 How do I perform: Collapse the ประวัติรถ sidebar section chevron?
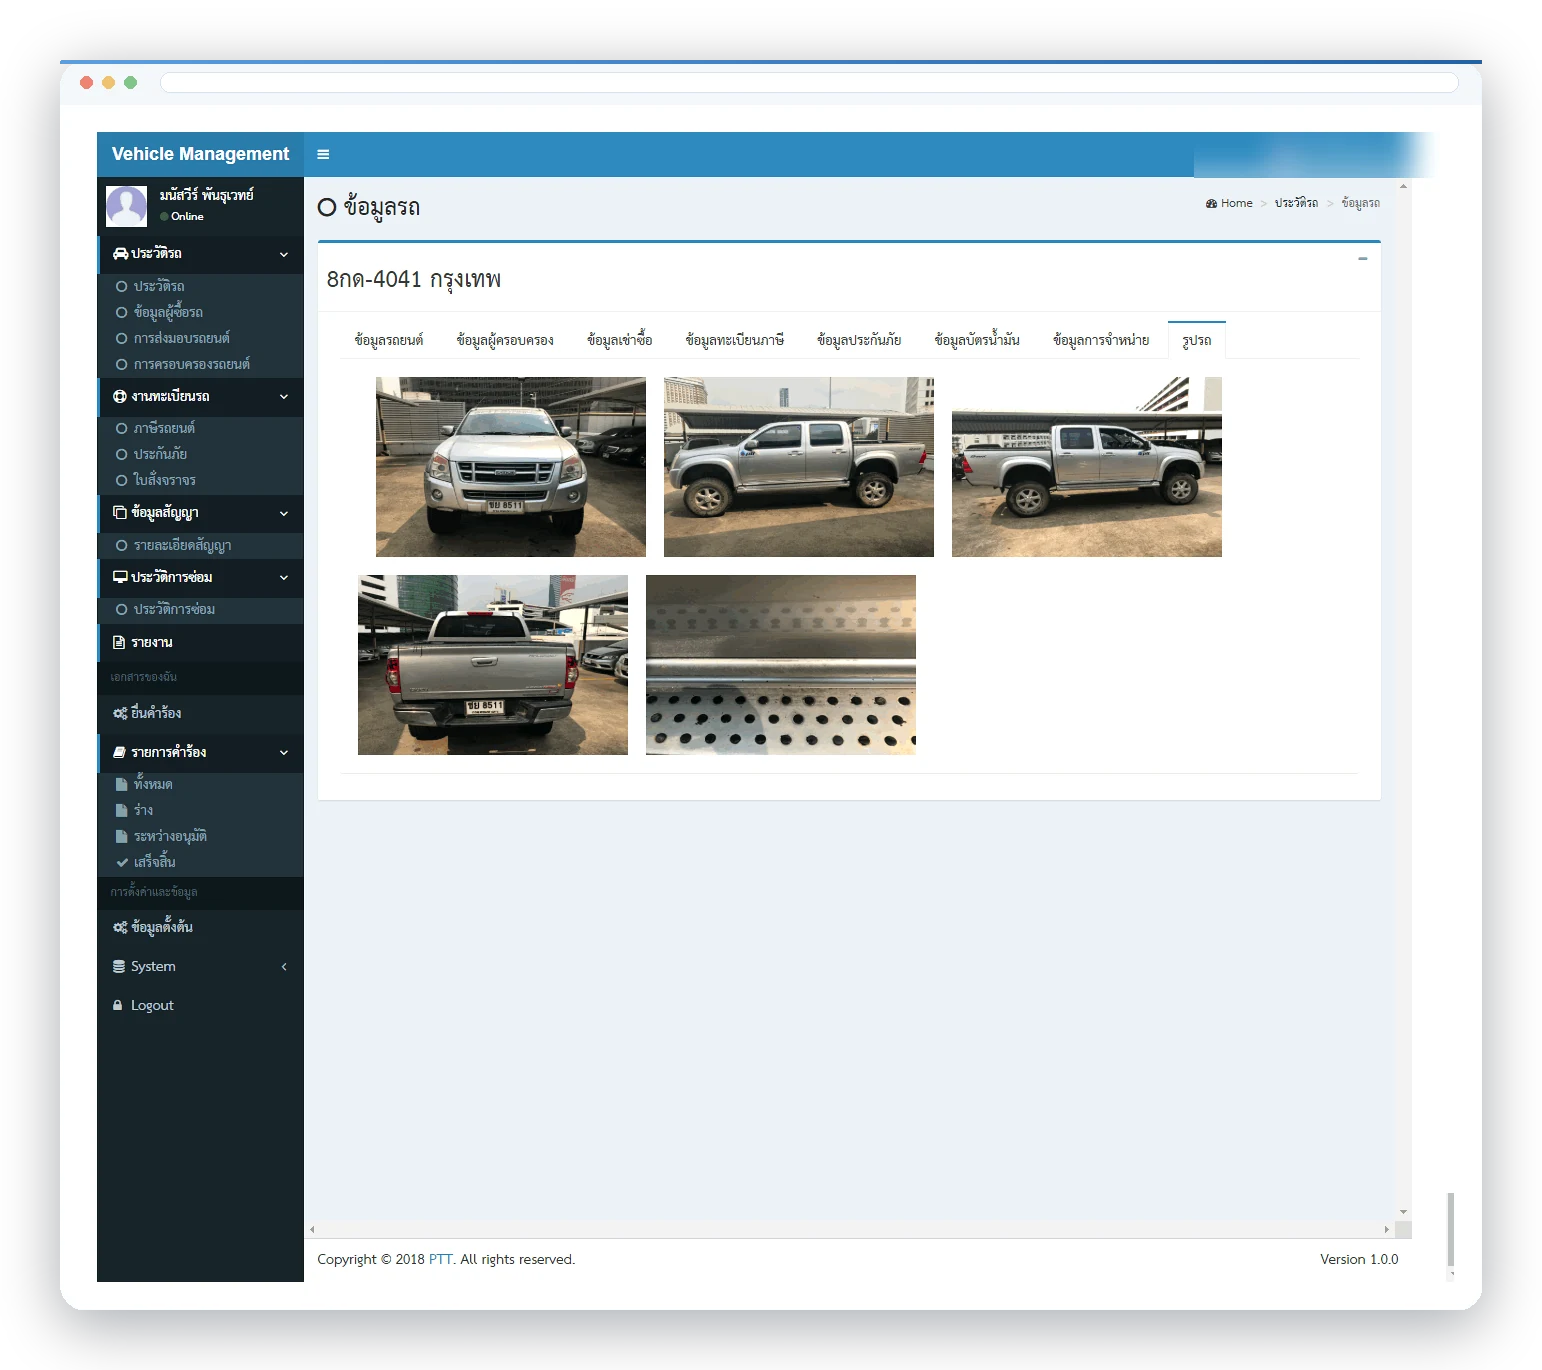pos(284,255)
